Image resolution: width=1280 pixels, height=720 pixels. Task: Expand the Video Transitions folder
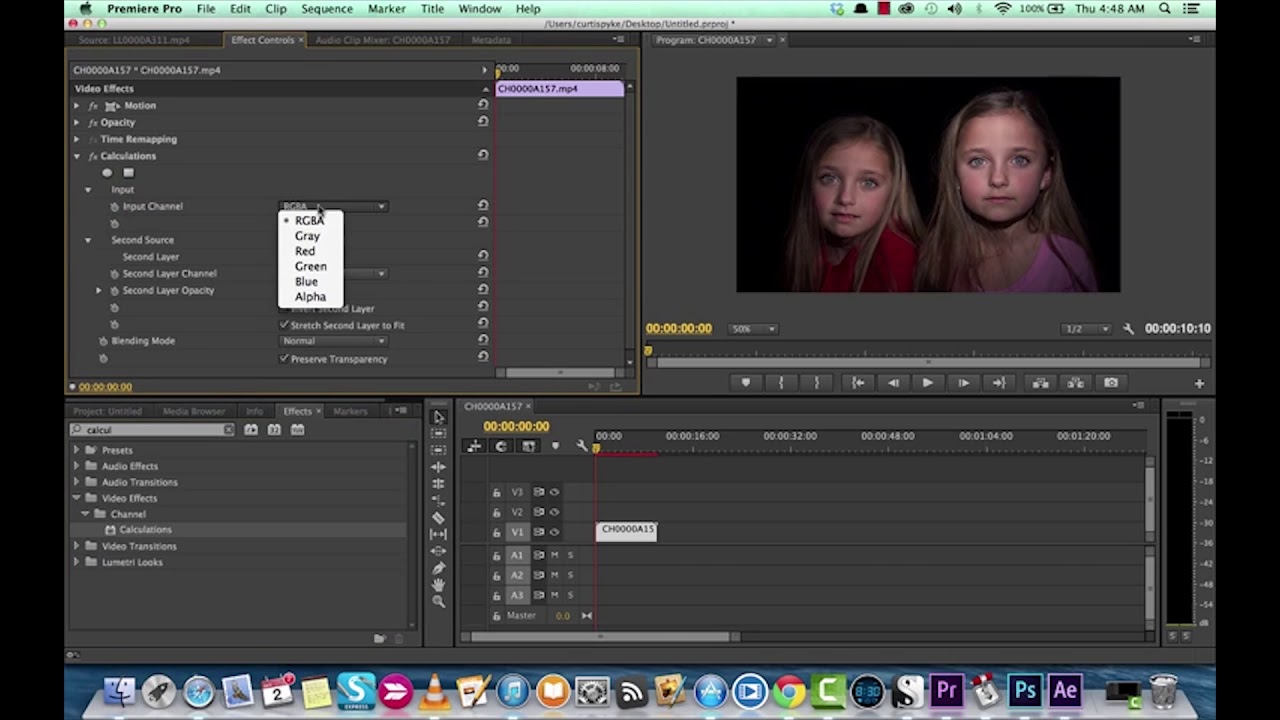77,546
